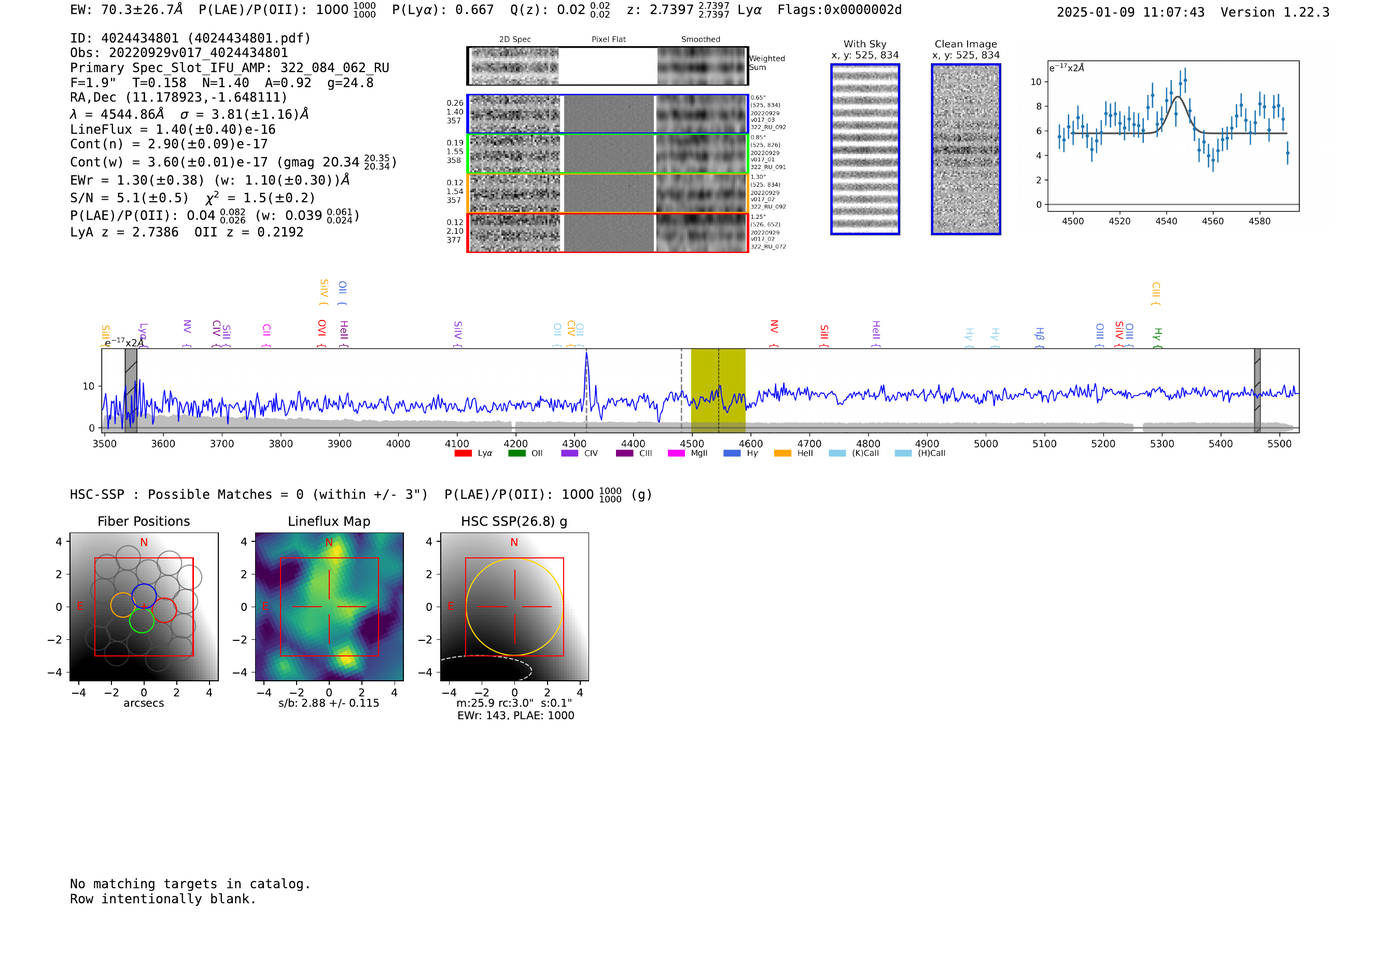Image resolution: width=1400 pixels, height=953 pixels.
Task: Click the red OVI line label
Action: coord(322,331)
